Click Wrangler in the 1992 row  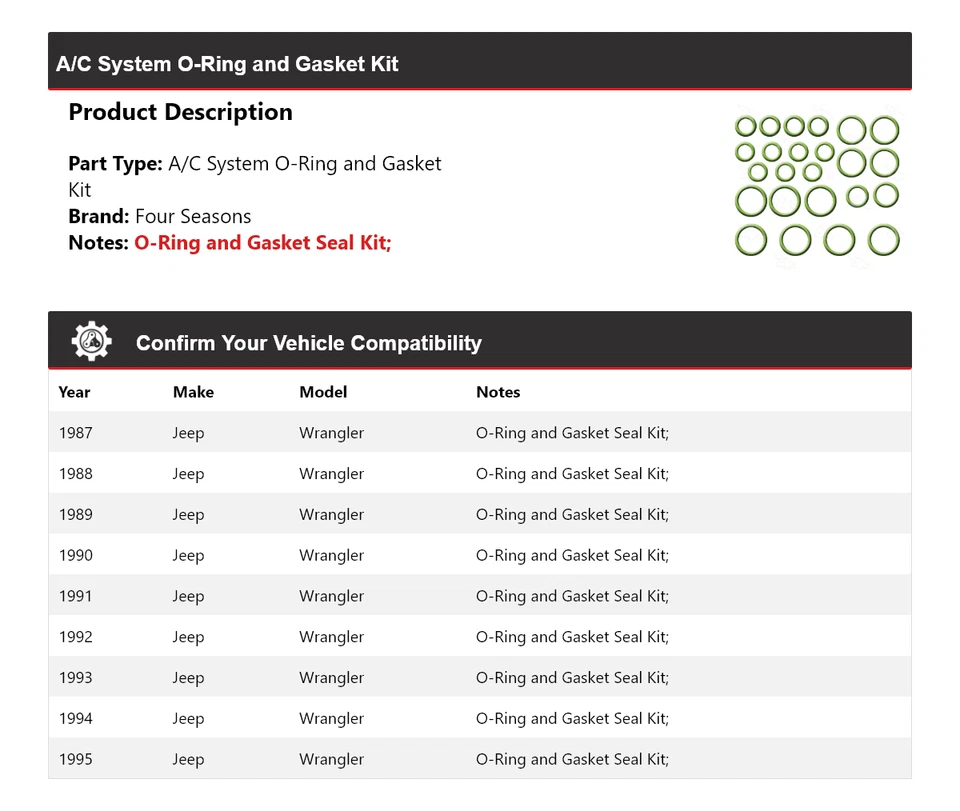click(x=332, y=638)
